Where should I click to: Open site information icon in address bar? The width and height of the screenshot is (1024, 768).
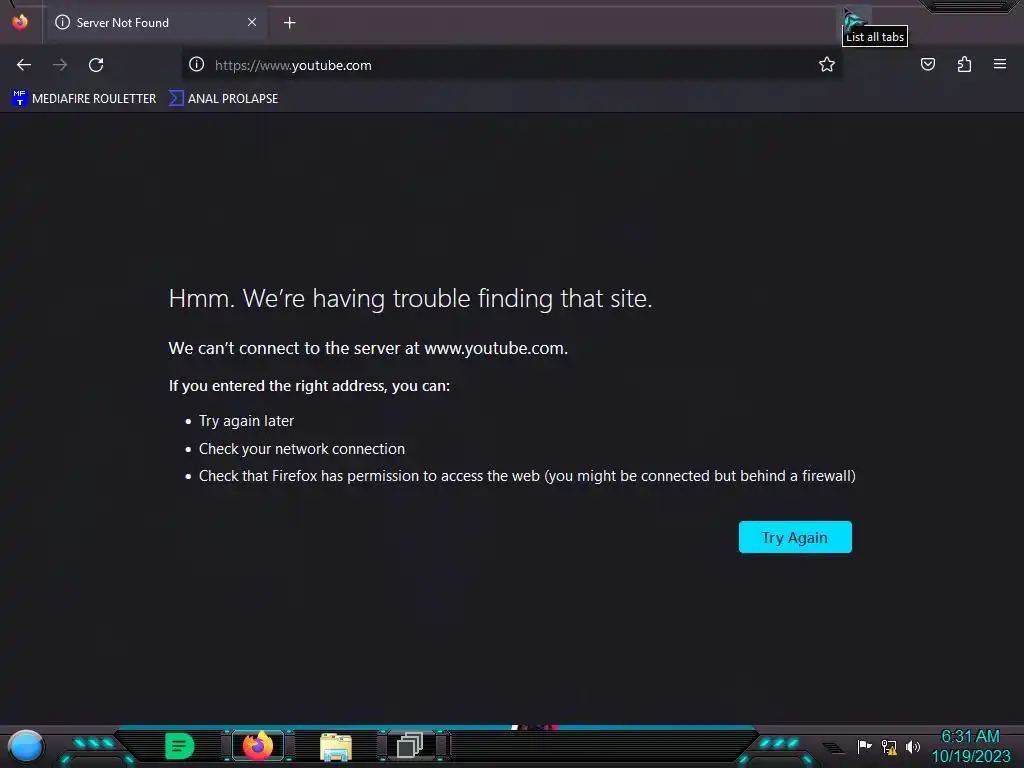tap(197, 64)
